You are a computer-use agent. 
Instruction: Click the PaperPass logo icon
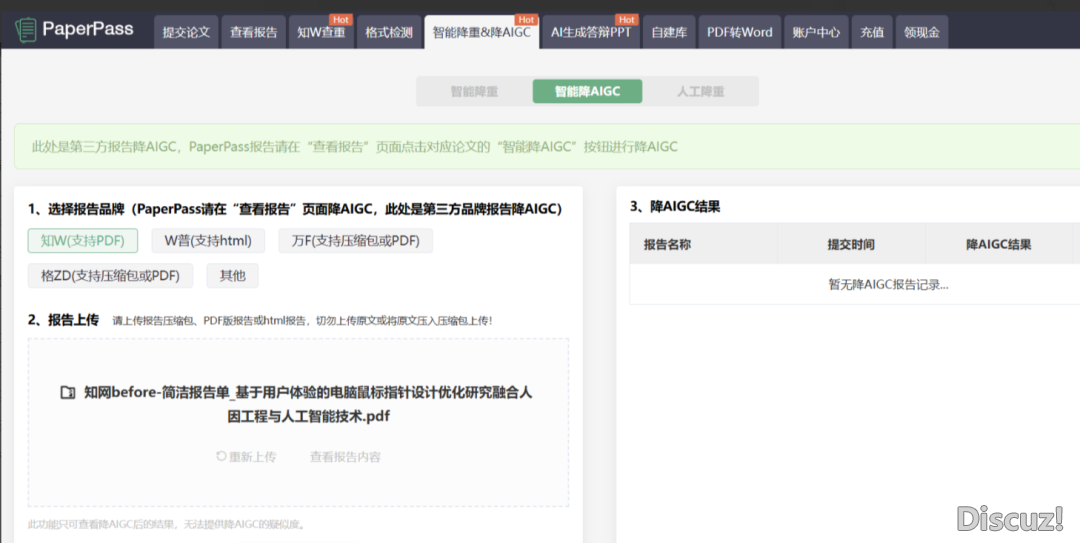pyautogui.click(x=26, y=30)
